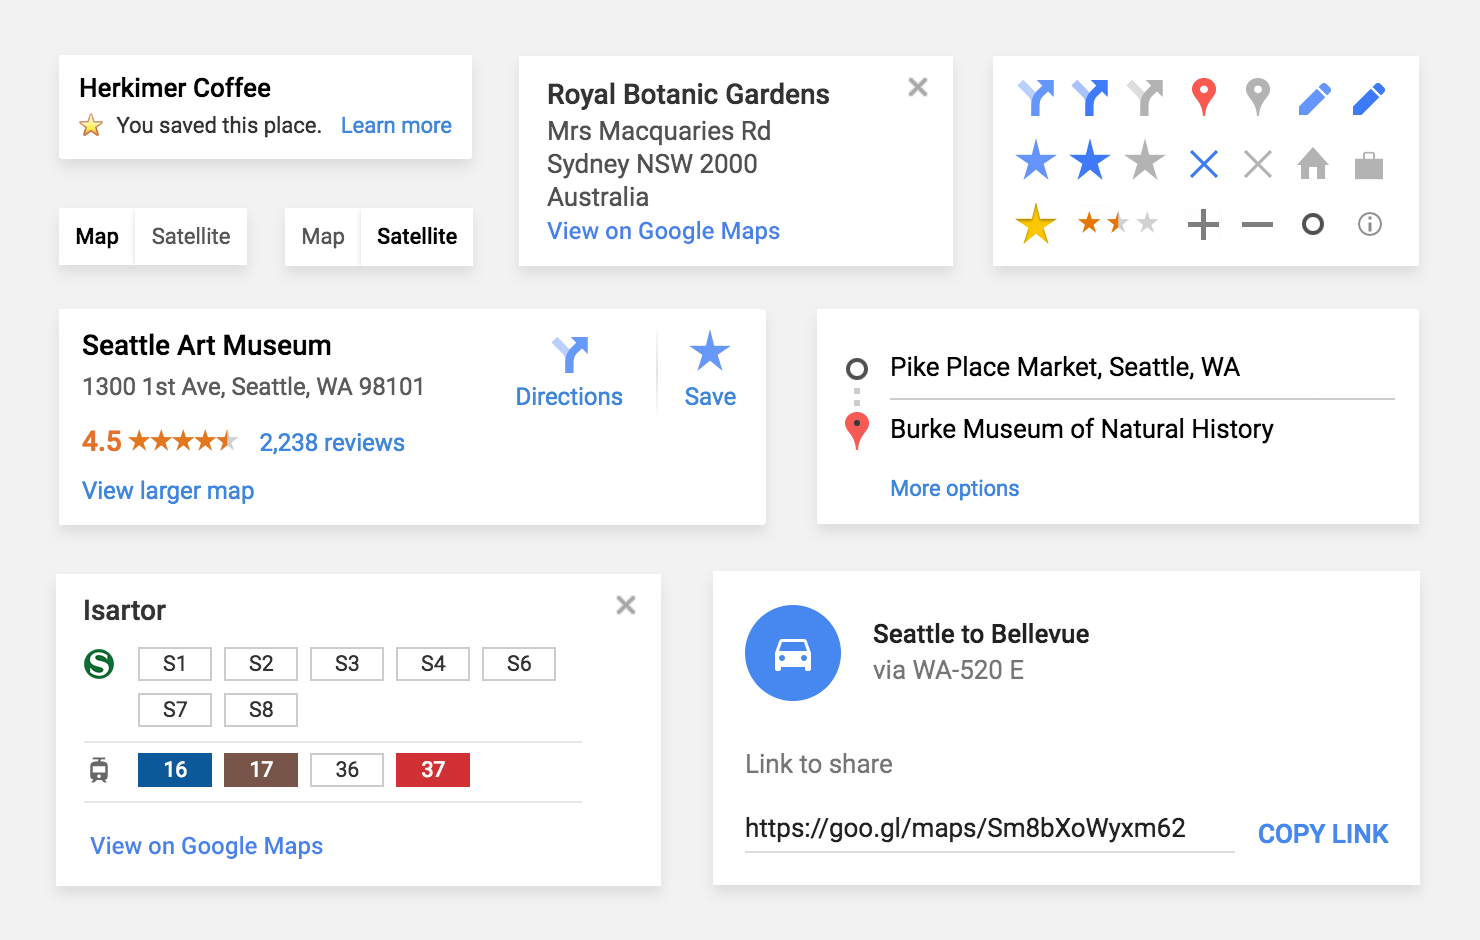Click the Seattle to Bellevue route title
Image resolution: width=1480 pixels, height=940 pixels.
[x=981, y=634]
